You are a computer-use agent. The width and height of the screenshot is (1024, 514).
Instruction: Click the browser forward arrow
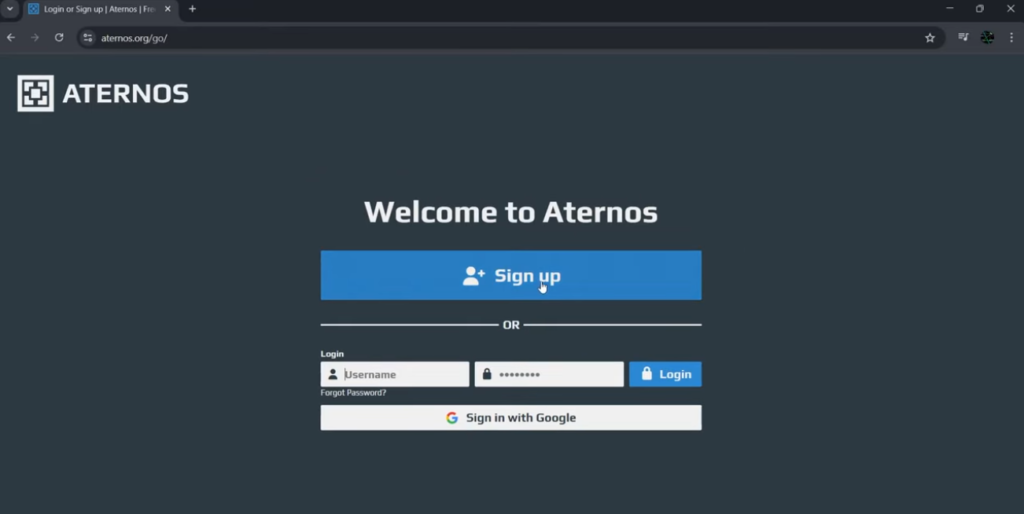click(x=35, y=38)
